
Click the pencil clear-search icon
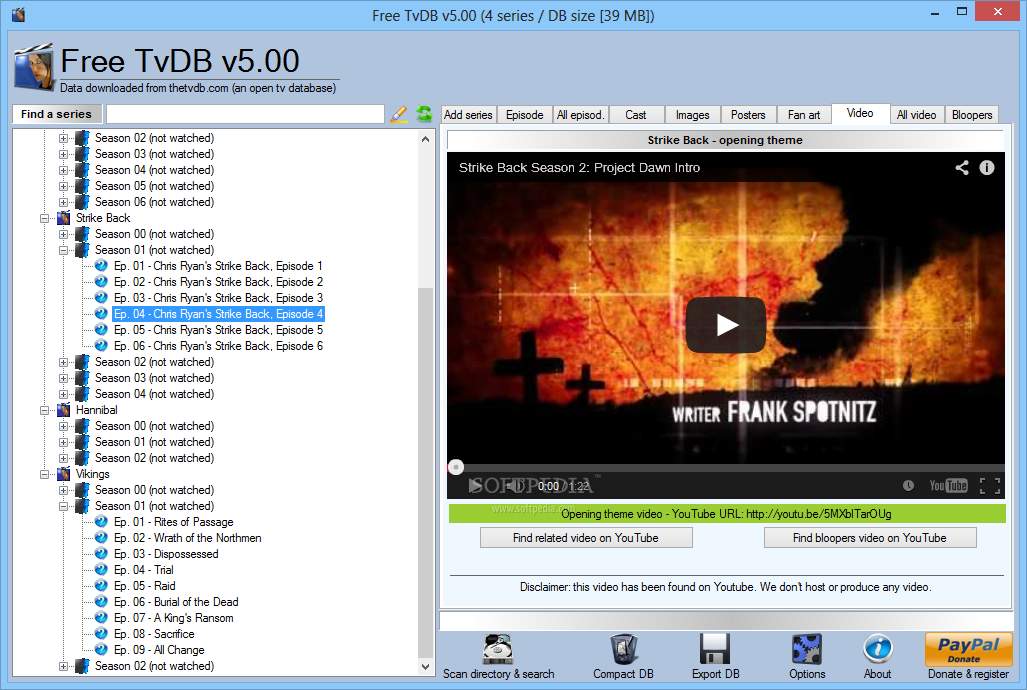point(398,114)
